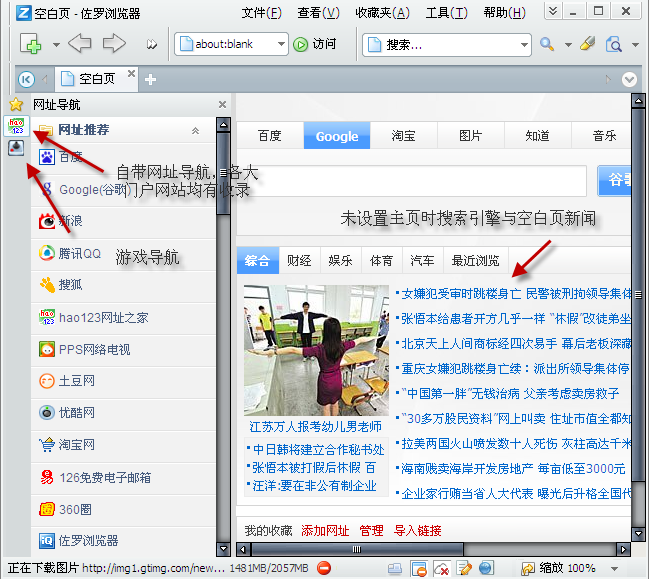Open the 工具(T) menu
This screenshot has height=579, width=650.
[446, 13]
